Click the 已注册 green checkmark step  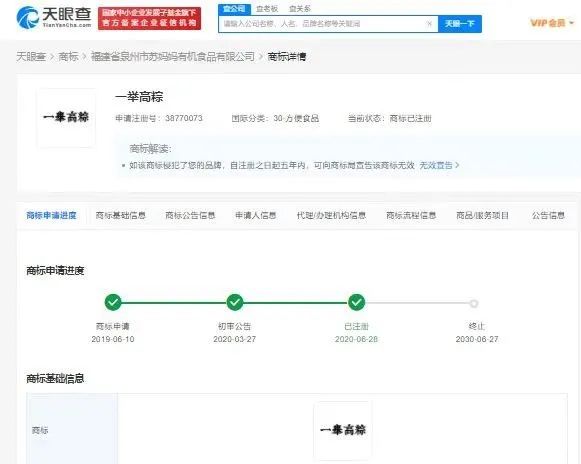[x=356, y=302]
